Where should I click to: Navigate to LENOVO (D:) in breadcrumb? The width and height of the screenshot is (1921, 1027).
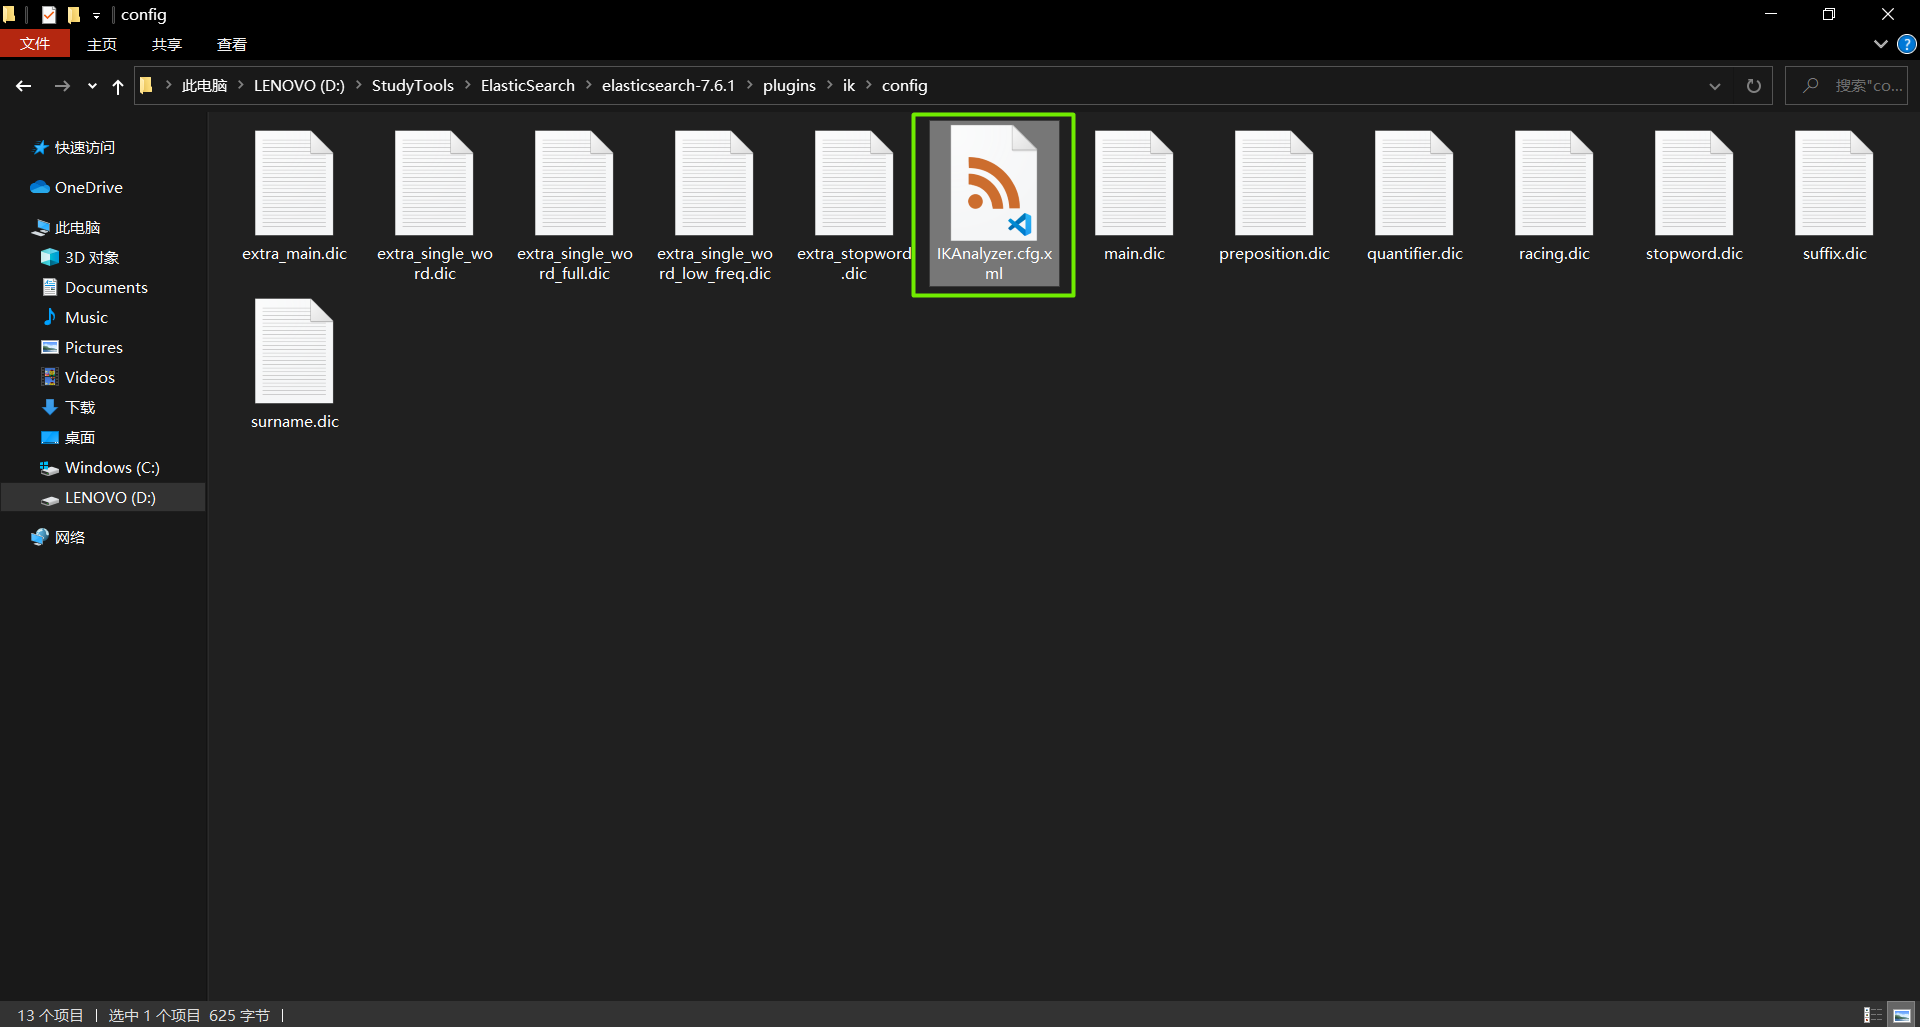(x=299, y=85)
